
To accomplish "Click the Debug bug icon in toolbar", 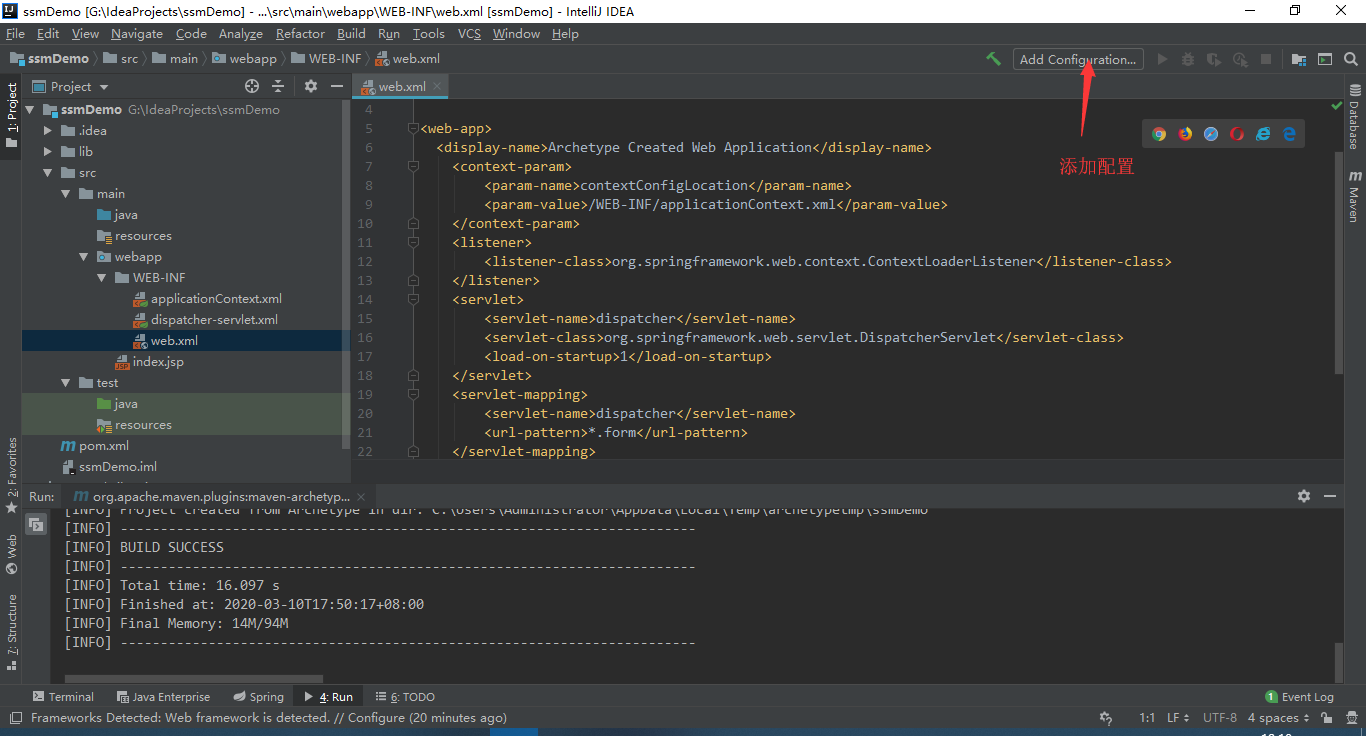I will coord(1188,59).
